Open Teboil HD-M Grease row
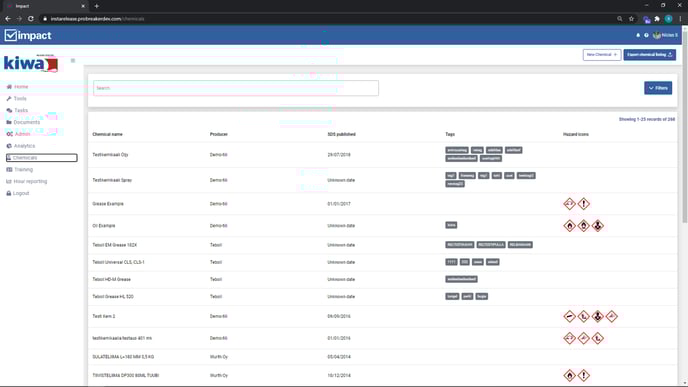The width and height of the screenshot is (688, 387). click(x=382, y=280)
